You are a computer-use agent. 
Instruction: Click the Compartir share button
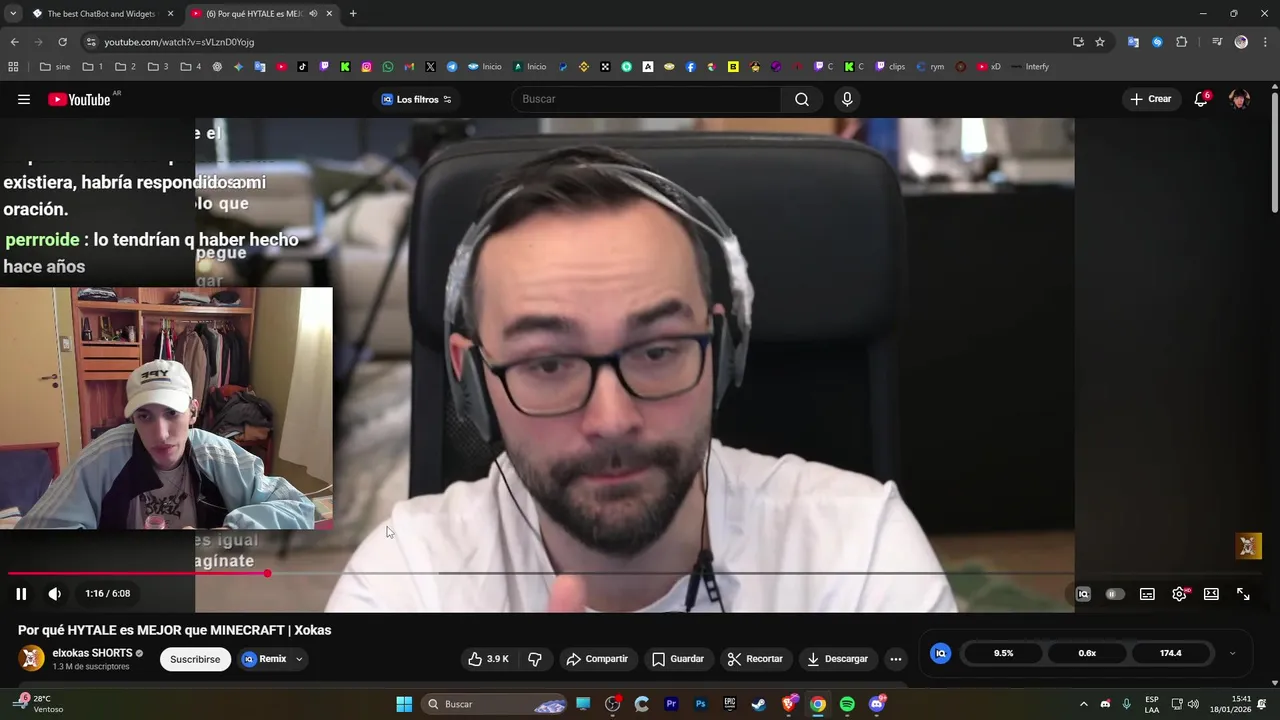(x=597, y=659)
